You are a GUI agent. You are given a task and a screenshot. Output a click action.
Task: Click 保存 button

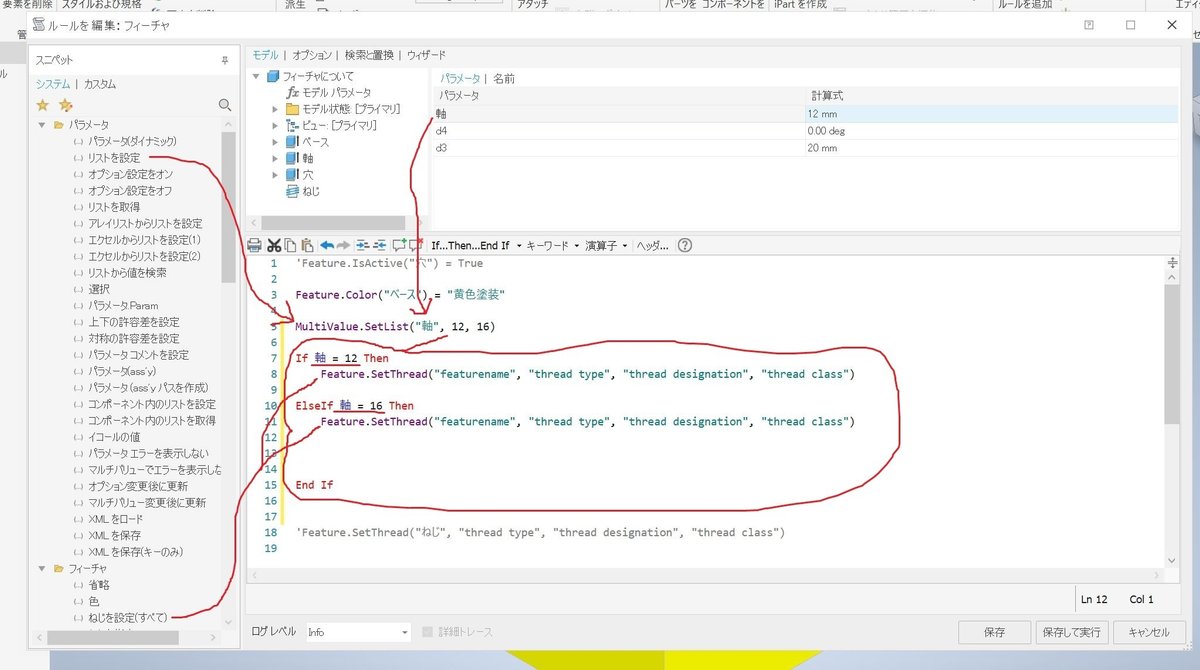[x=994, y=632]
